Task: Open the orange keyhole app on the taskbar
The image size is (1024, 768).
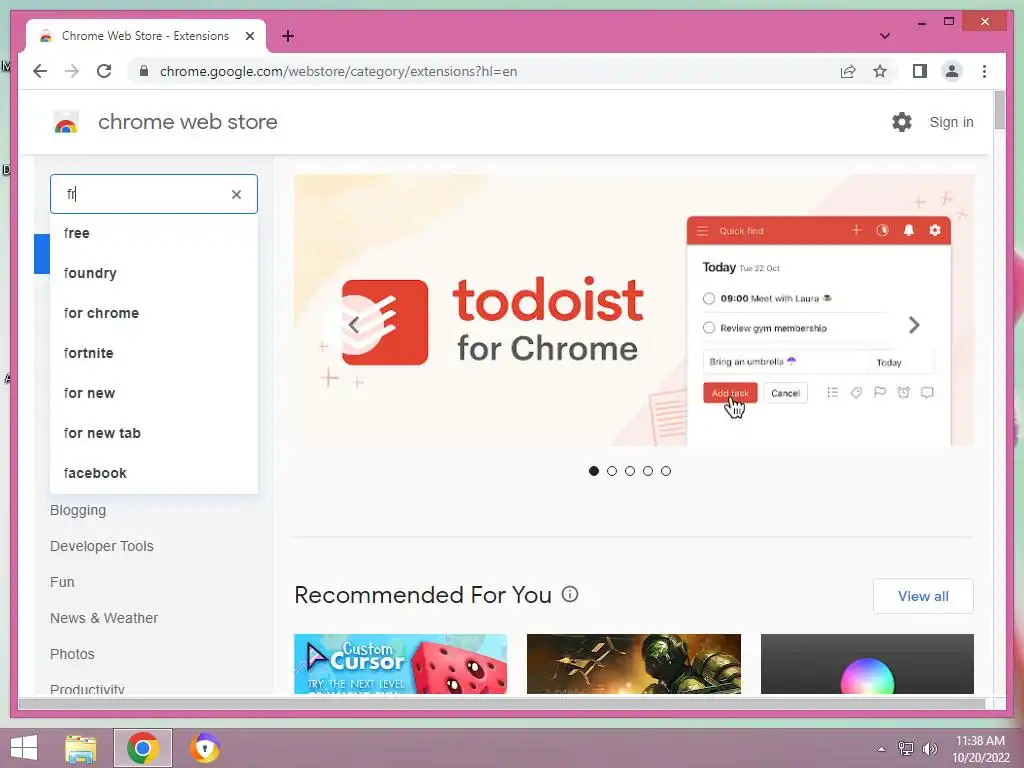Action: 204,748
